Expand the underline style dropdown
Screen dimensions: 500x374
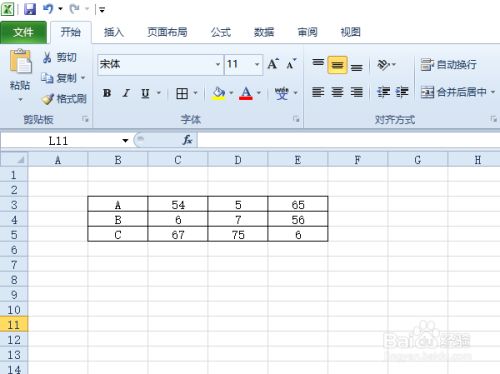click(159, 93)
